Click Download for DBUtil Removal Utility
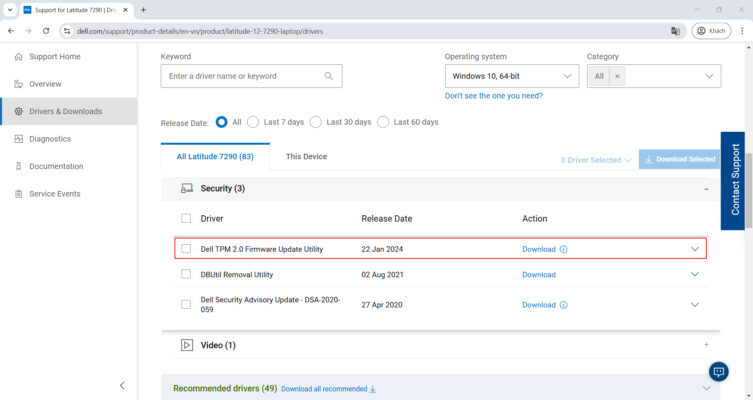The image size is (753, 400). pos(539,274)
